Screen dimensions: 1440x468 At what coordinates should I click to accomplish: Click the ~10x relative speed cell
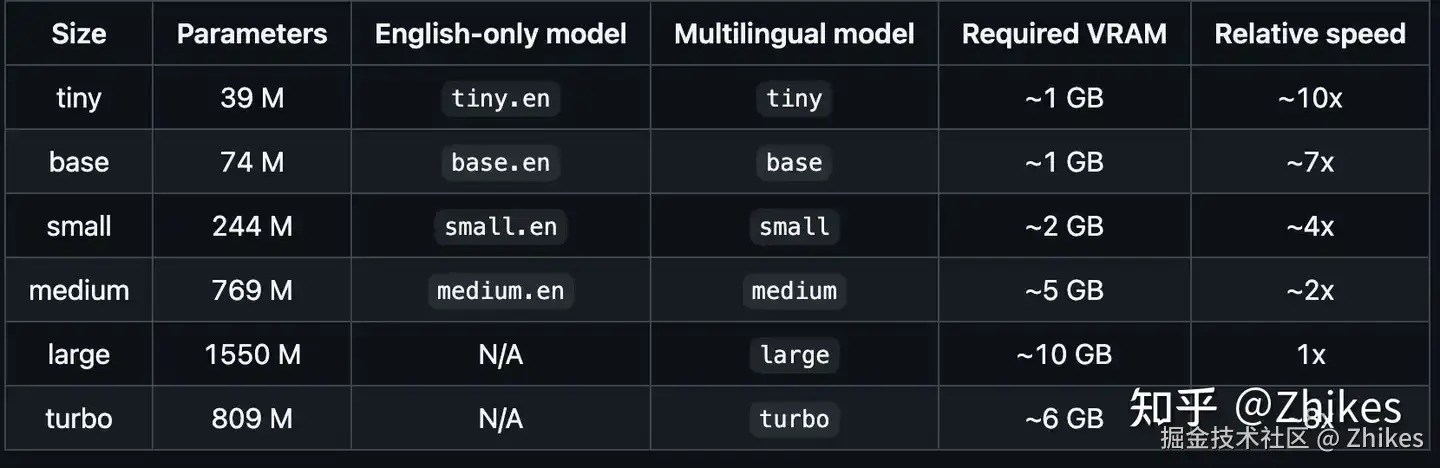click(x=1310, y=98)
